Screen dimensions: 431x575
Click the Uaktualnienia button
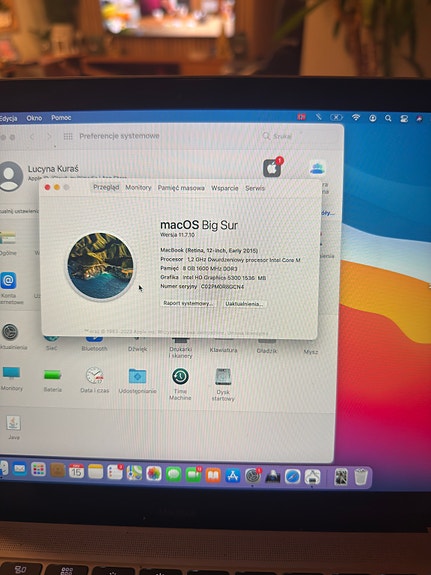point(244,304)
